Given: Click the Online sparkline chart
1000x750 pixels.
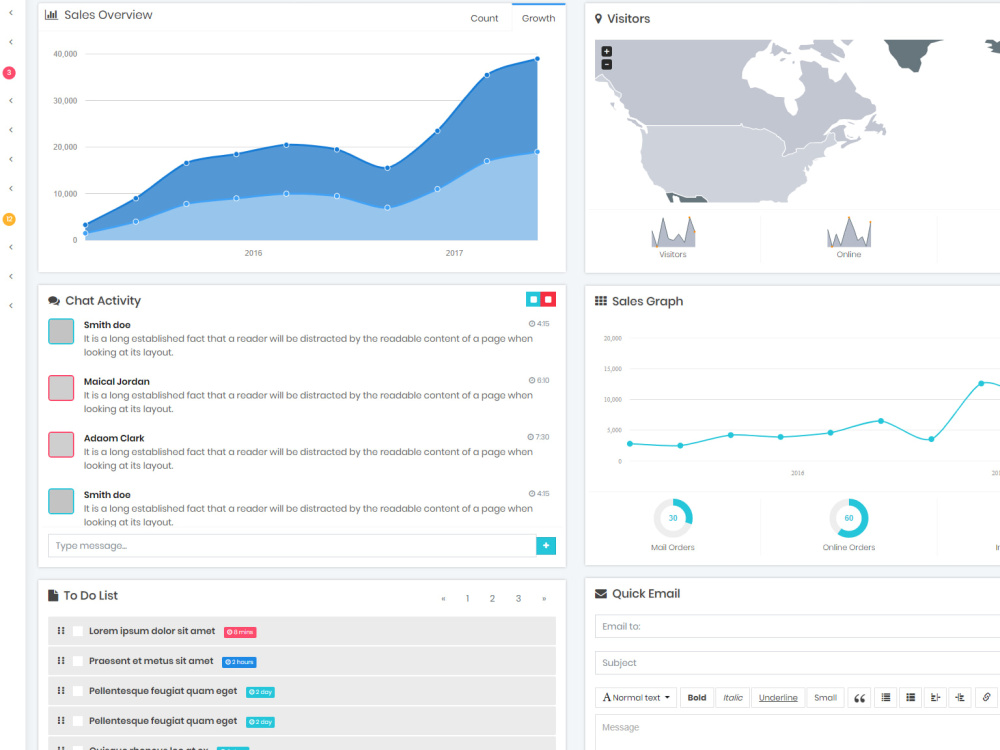Looking at the screenshot, I should coord(849,232).
